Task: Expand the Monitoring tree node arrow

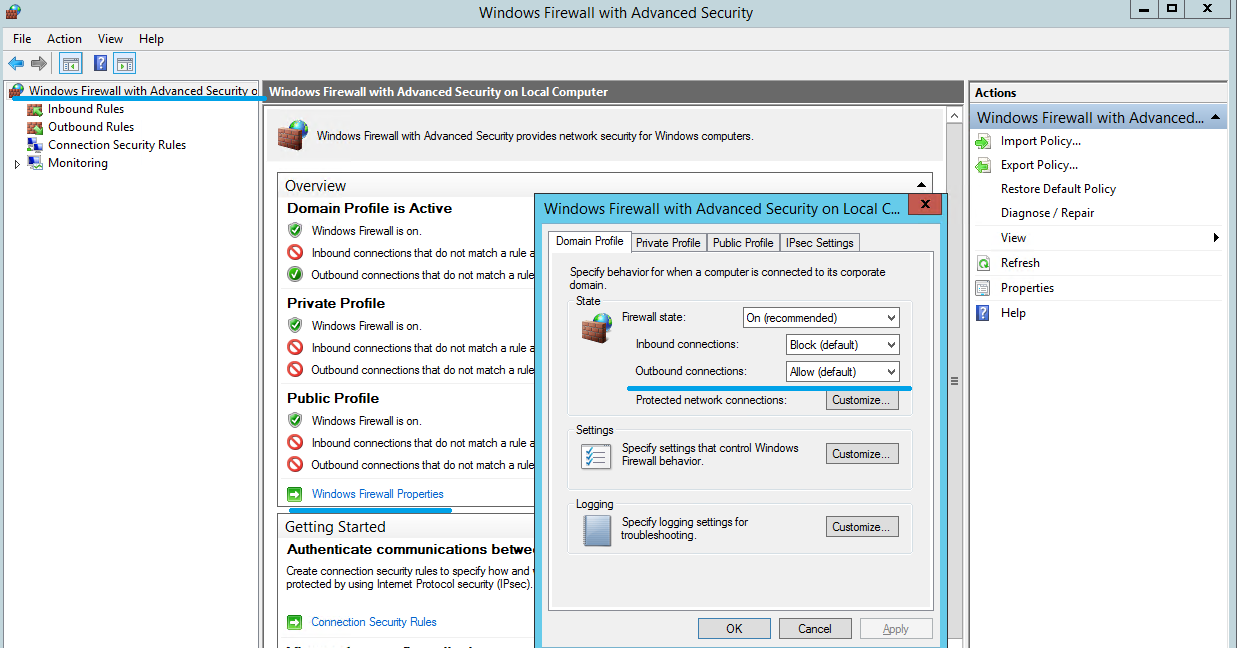Action: [x=17, y=164]
